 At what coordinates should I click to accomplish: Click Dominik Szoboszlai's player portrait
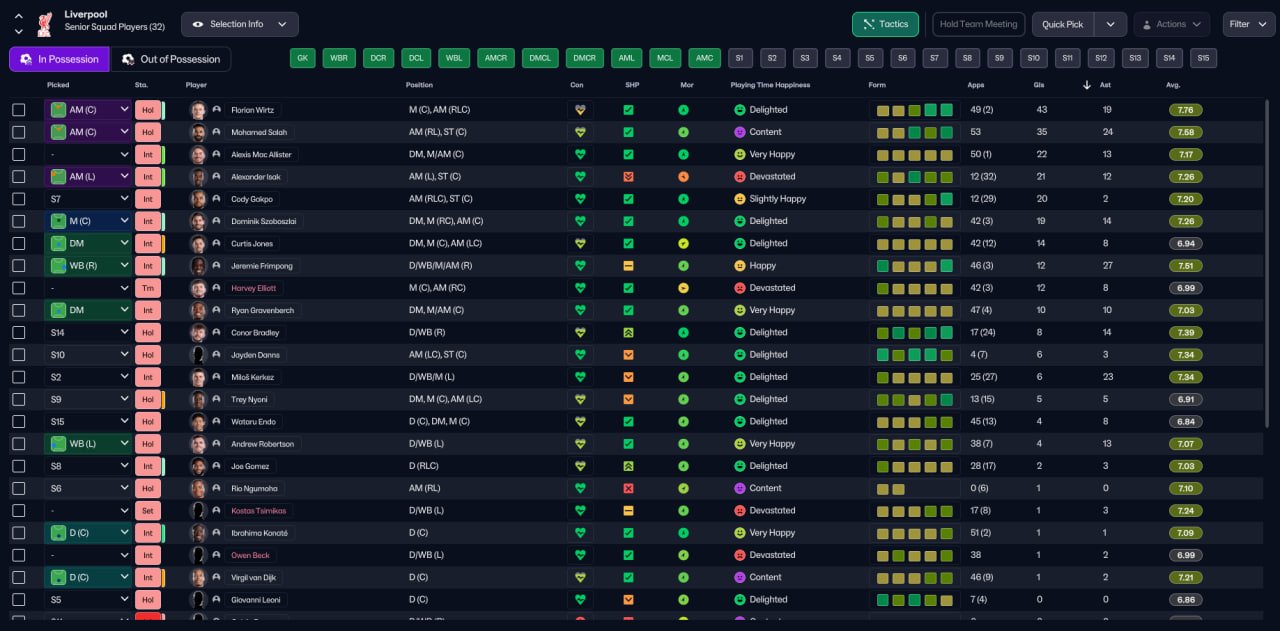pos(198,221)
